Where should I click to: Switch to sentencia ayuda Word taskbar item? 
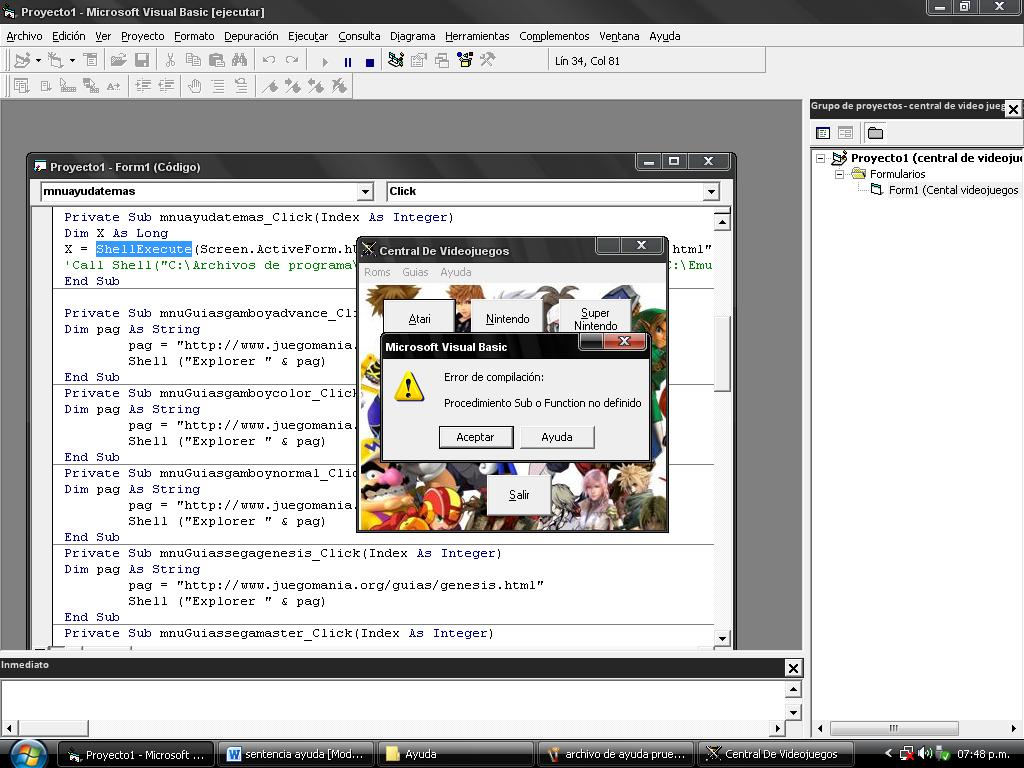click(x=296, y=754)
